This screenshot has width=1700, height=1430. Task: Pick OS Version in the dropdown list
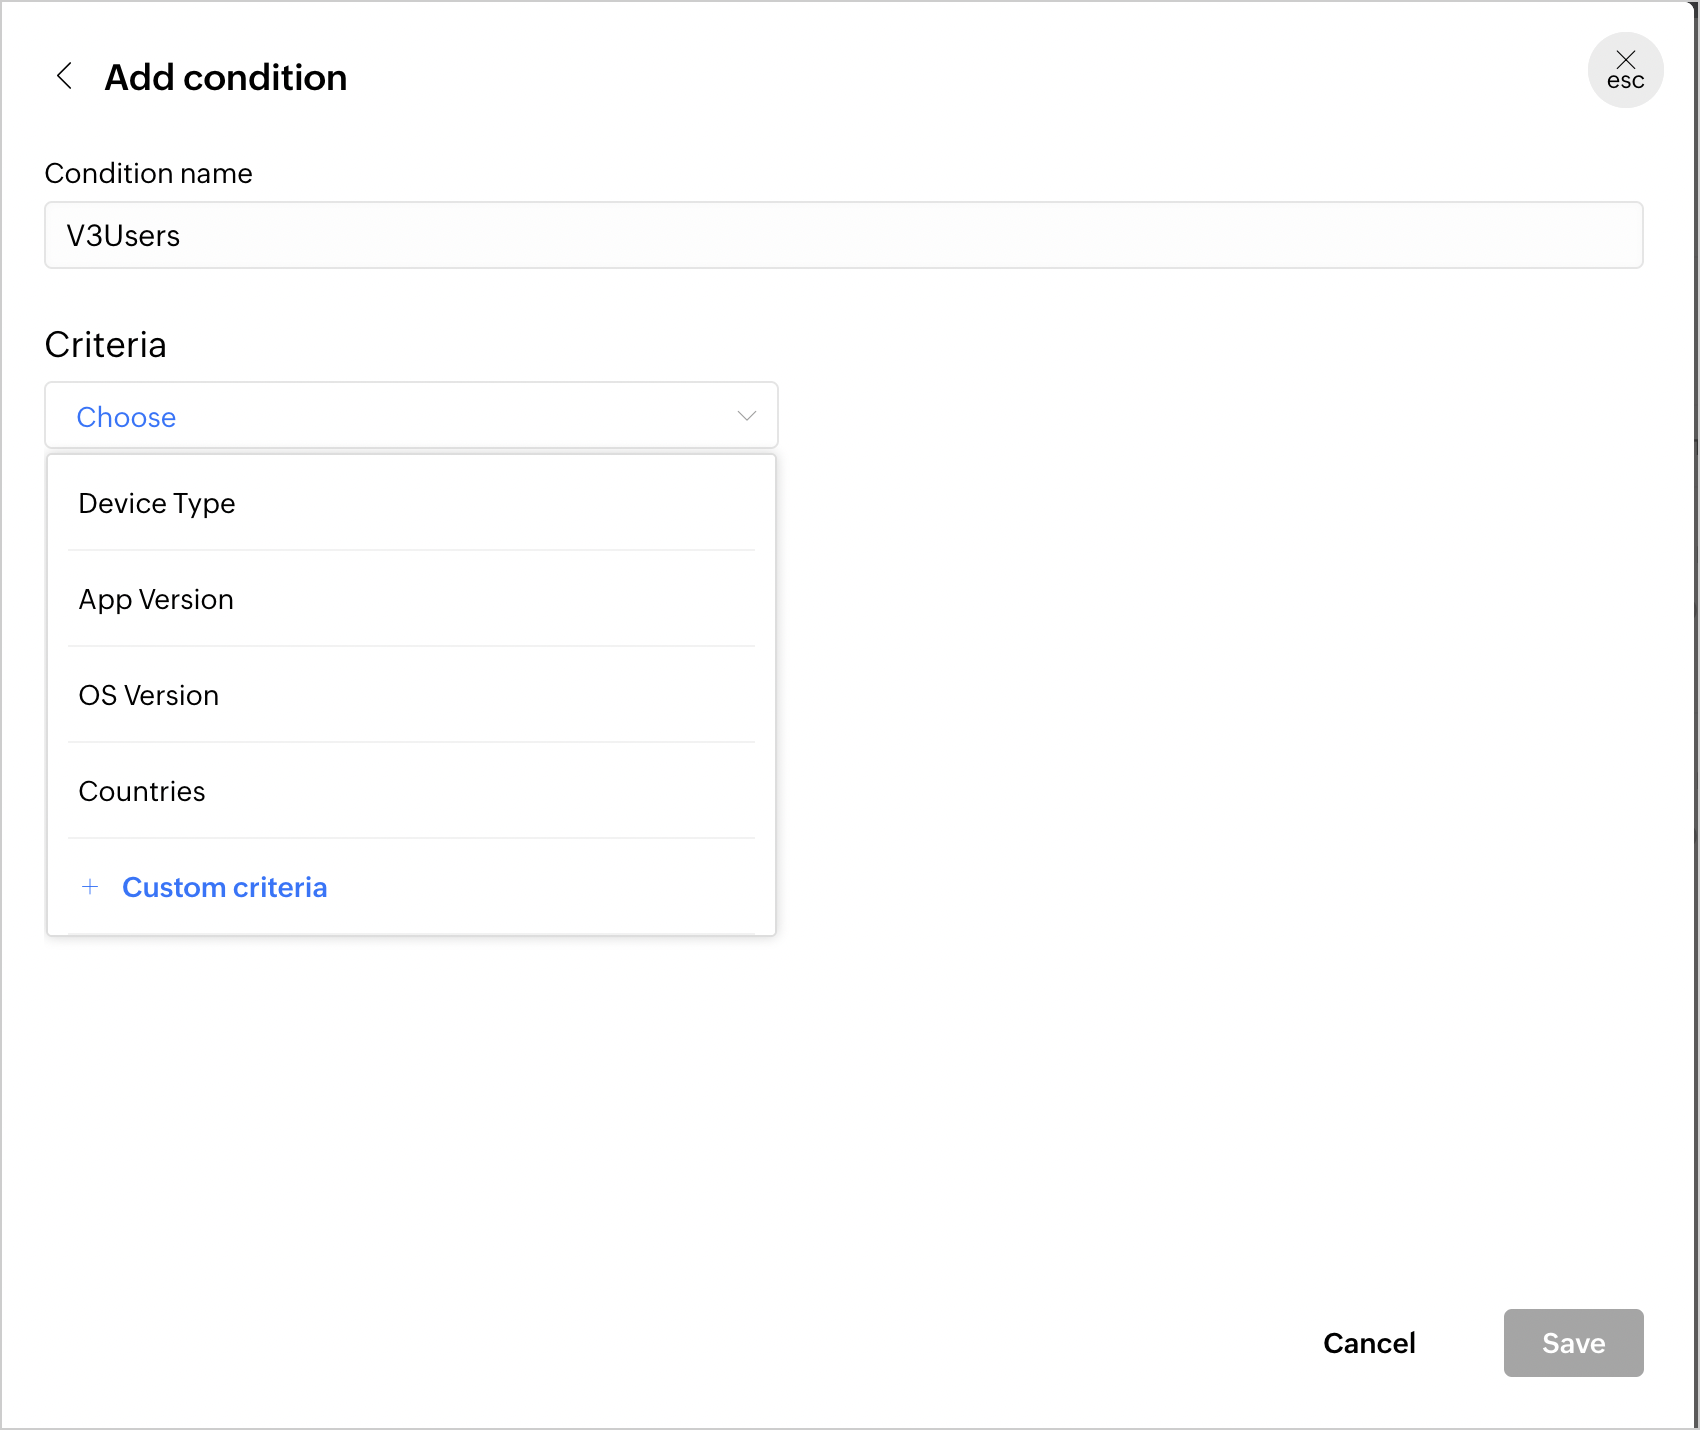[149, 695]
